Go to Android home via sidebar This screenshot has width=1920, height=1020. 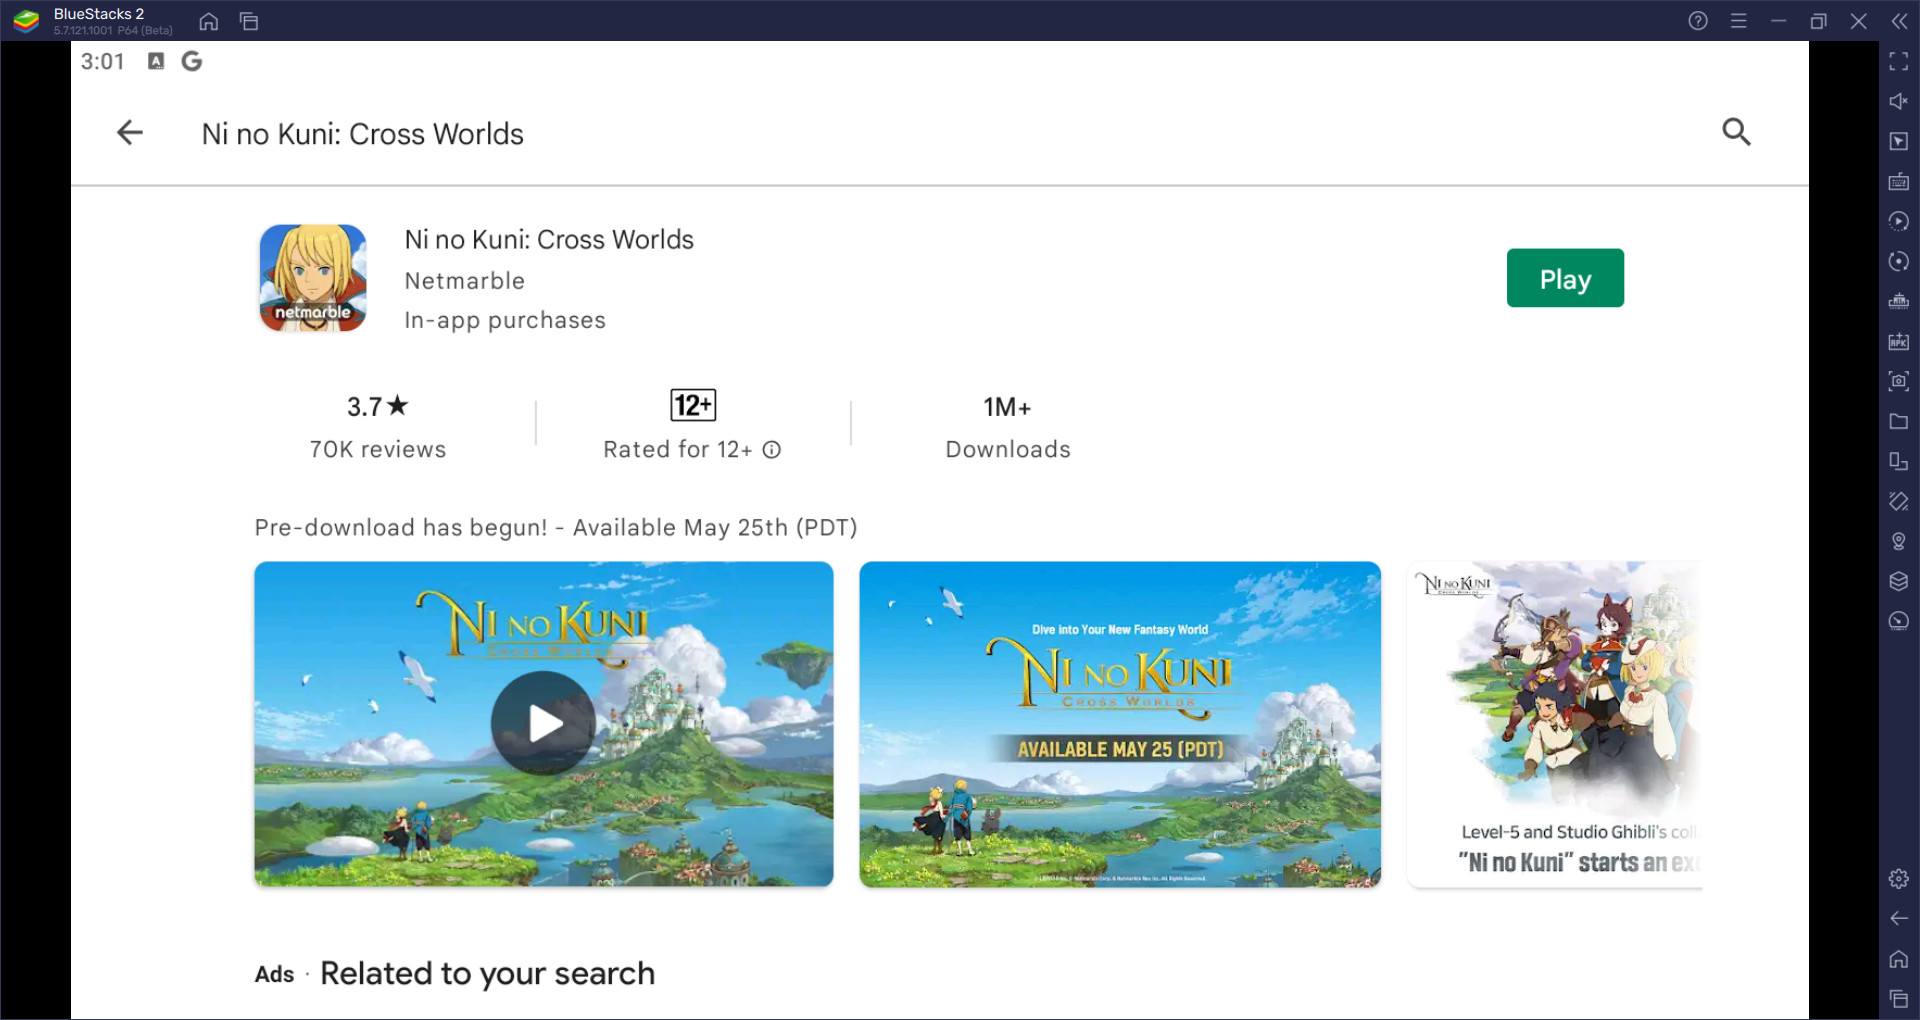[x=1898, y=959]
